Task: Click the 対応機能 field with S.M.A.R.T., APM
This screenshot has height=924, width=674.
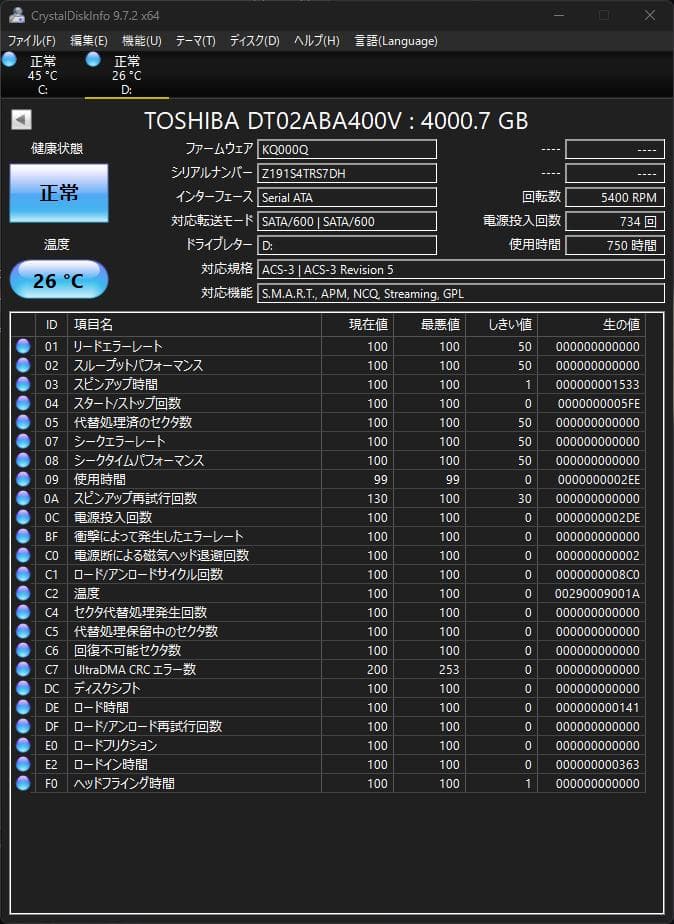Action: (x=461, y=293)
